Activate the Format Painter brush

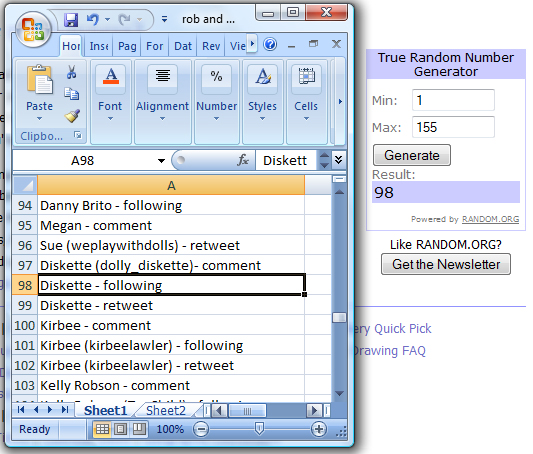(72, 116)
